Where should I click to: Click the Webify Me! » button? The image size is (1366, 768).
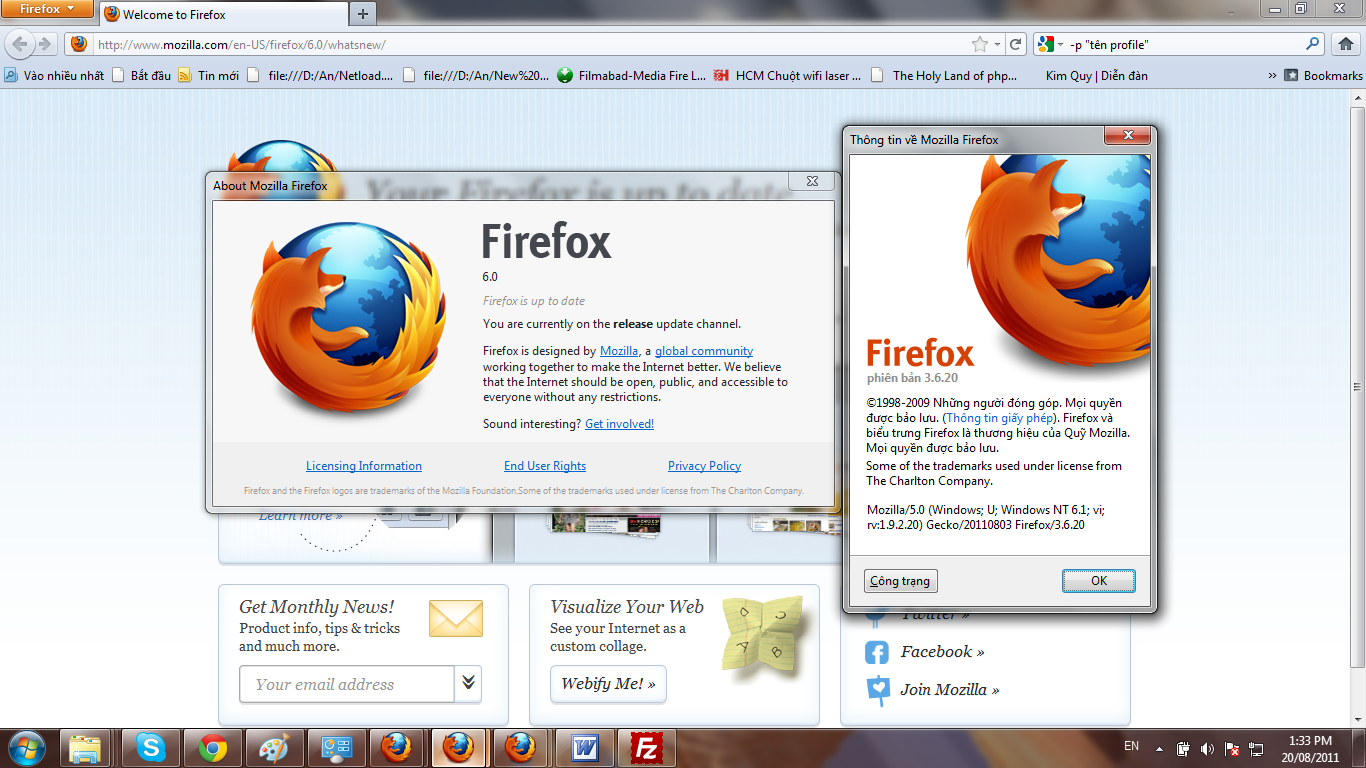608,684
